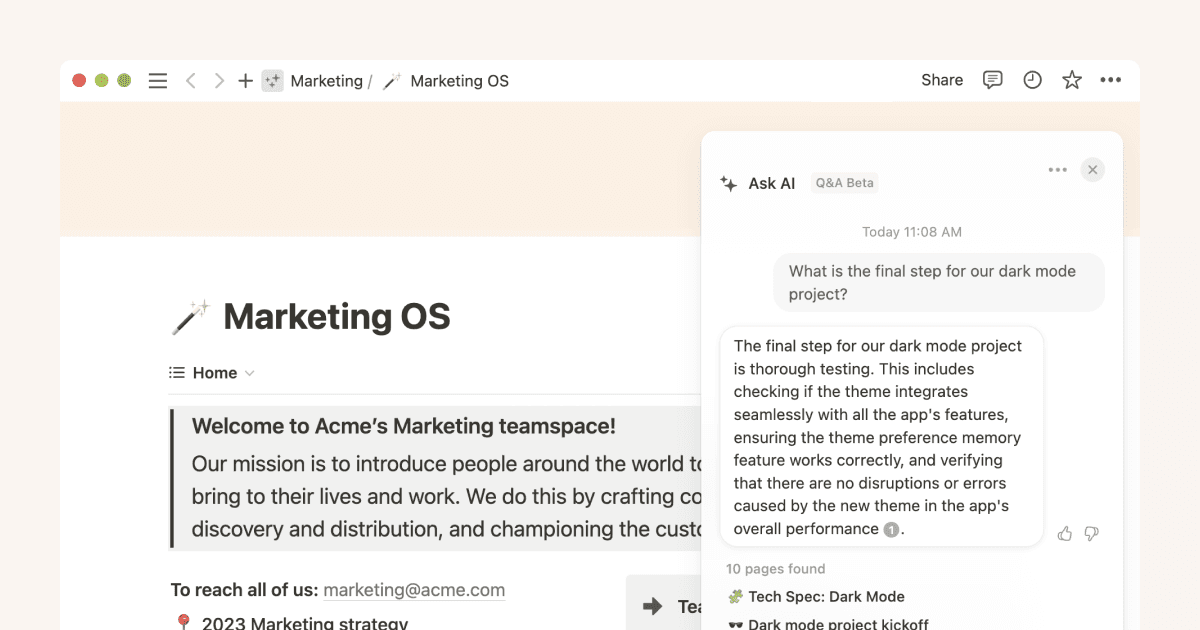Give a thumbs up on the AI answer
This screenshot has height=630, width=1200.
(x=1064, y=533)
